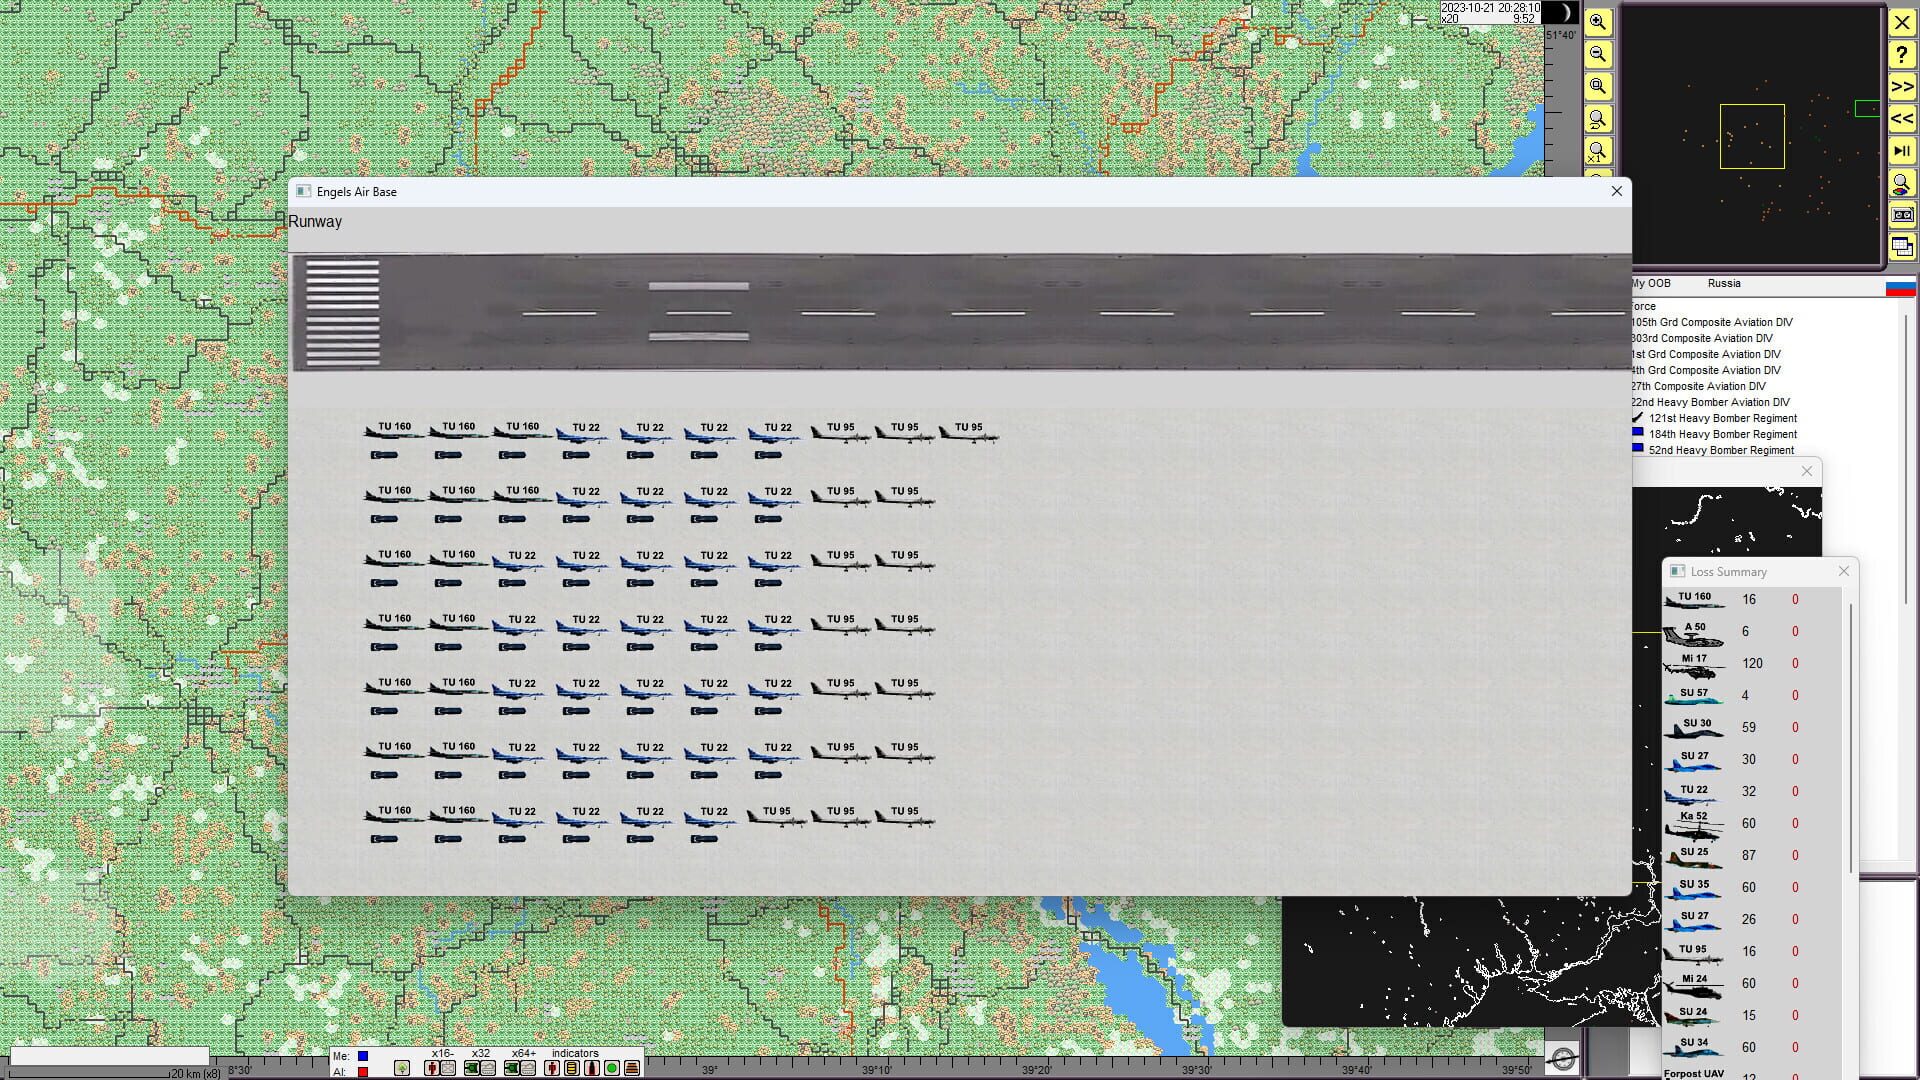Toggle the yellow supply indicator icon
The width and height of the screenshot is (1920, 1080).
571,1068
